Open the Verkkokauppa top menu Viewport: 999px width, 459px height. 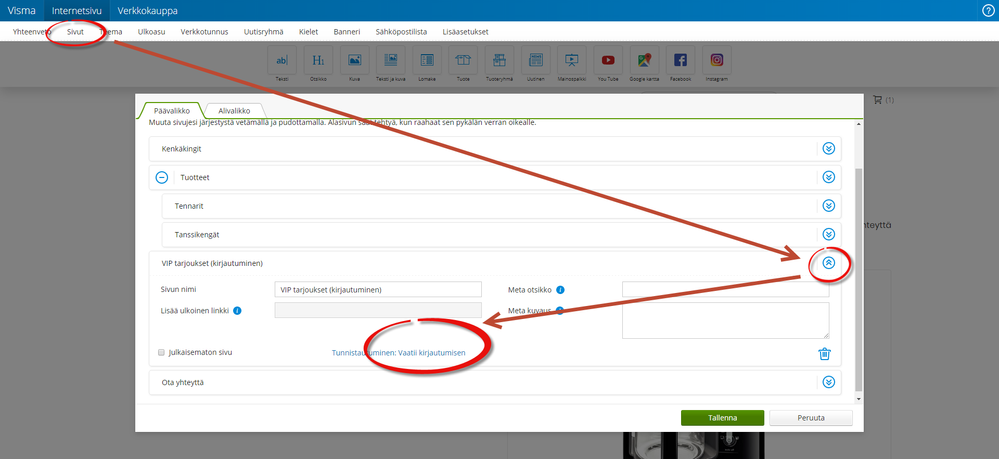click(147, 10)
